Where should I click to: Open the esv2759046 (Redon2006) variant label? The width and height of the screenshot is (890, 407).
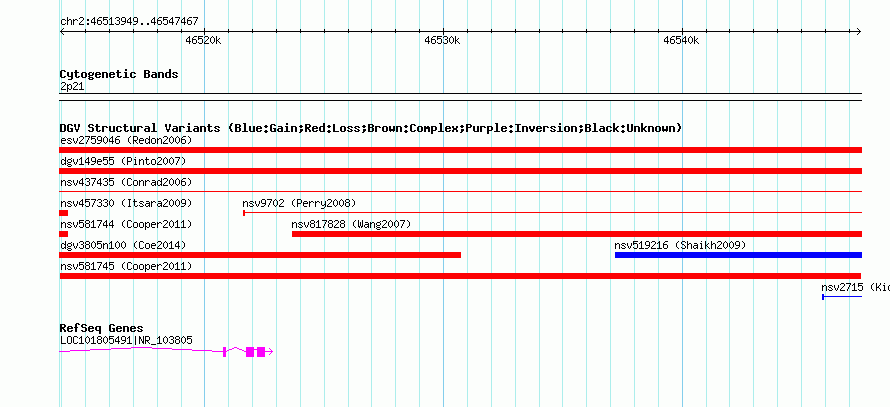pyautogui.click(x=126, y=140)
